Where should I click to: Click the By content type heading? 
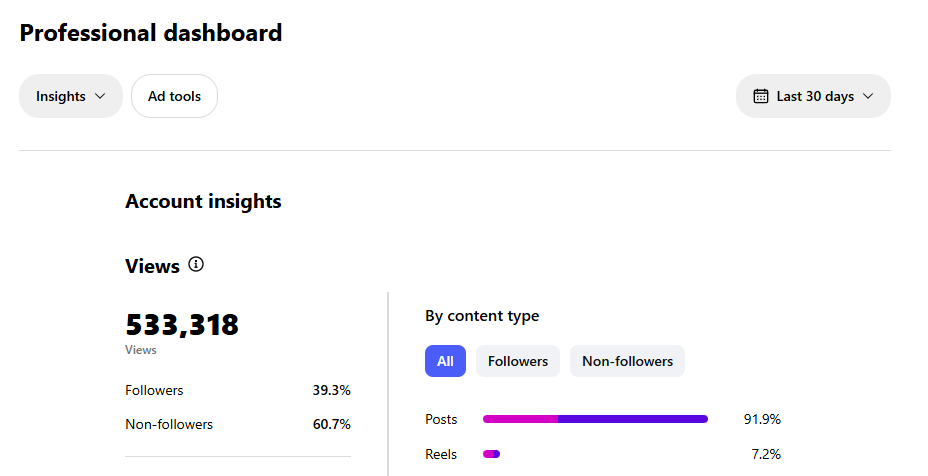482,316
